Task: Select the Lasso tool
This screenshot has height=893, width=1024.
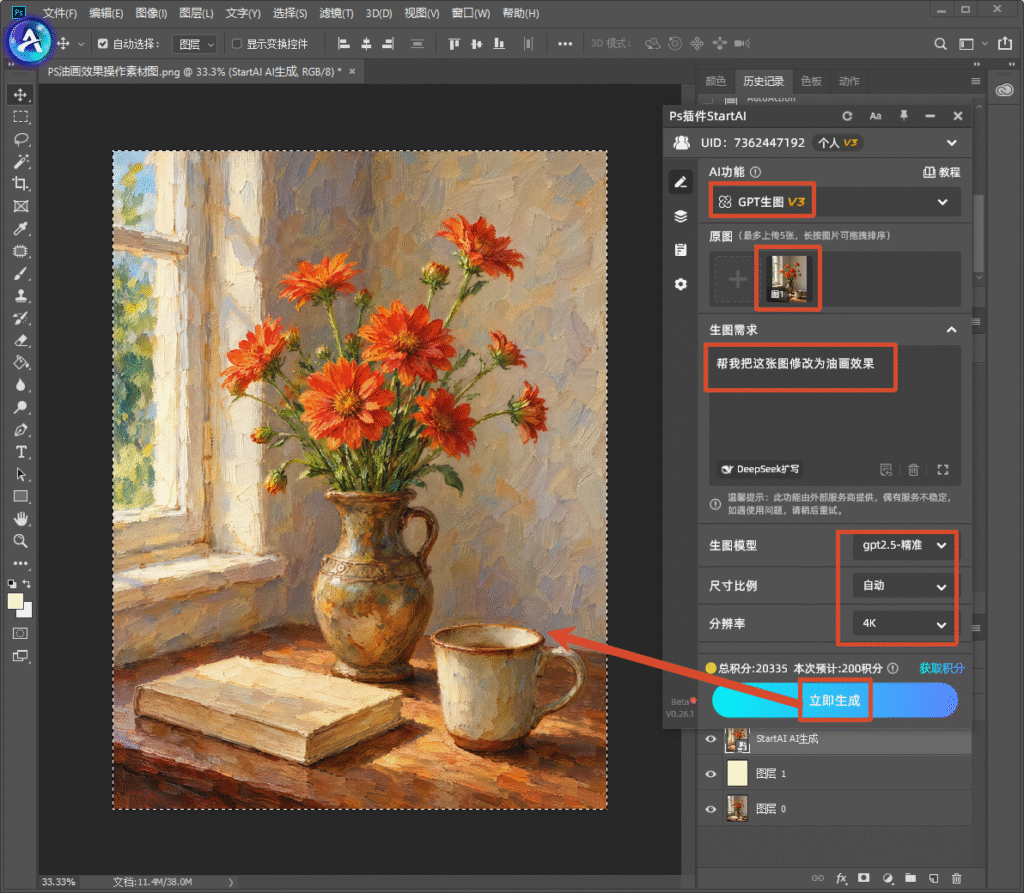Action: tap(21, 139)
